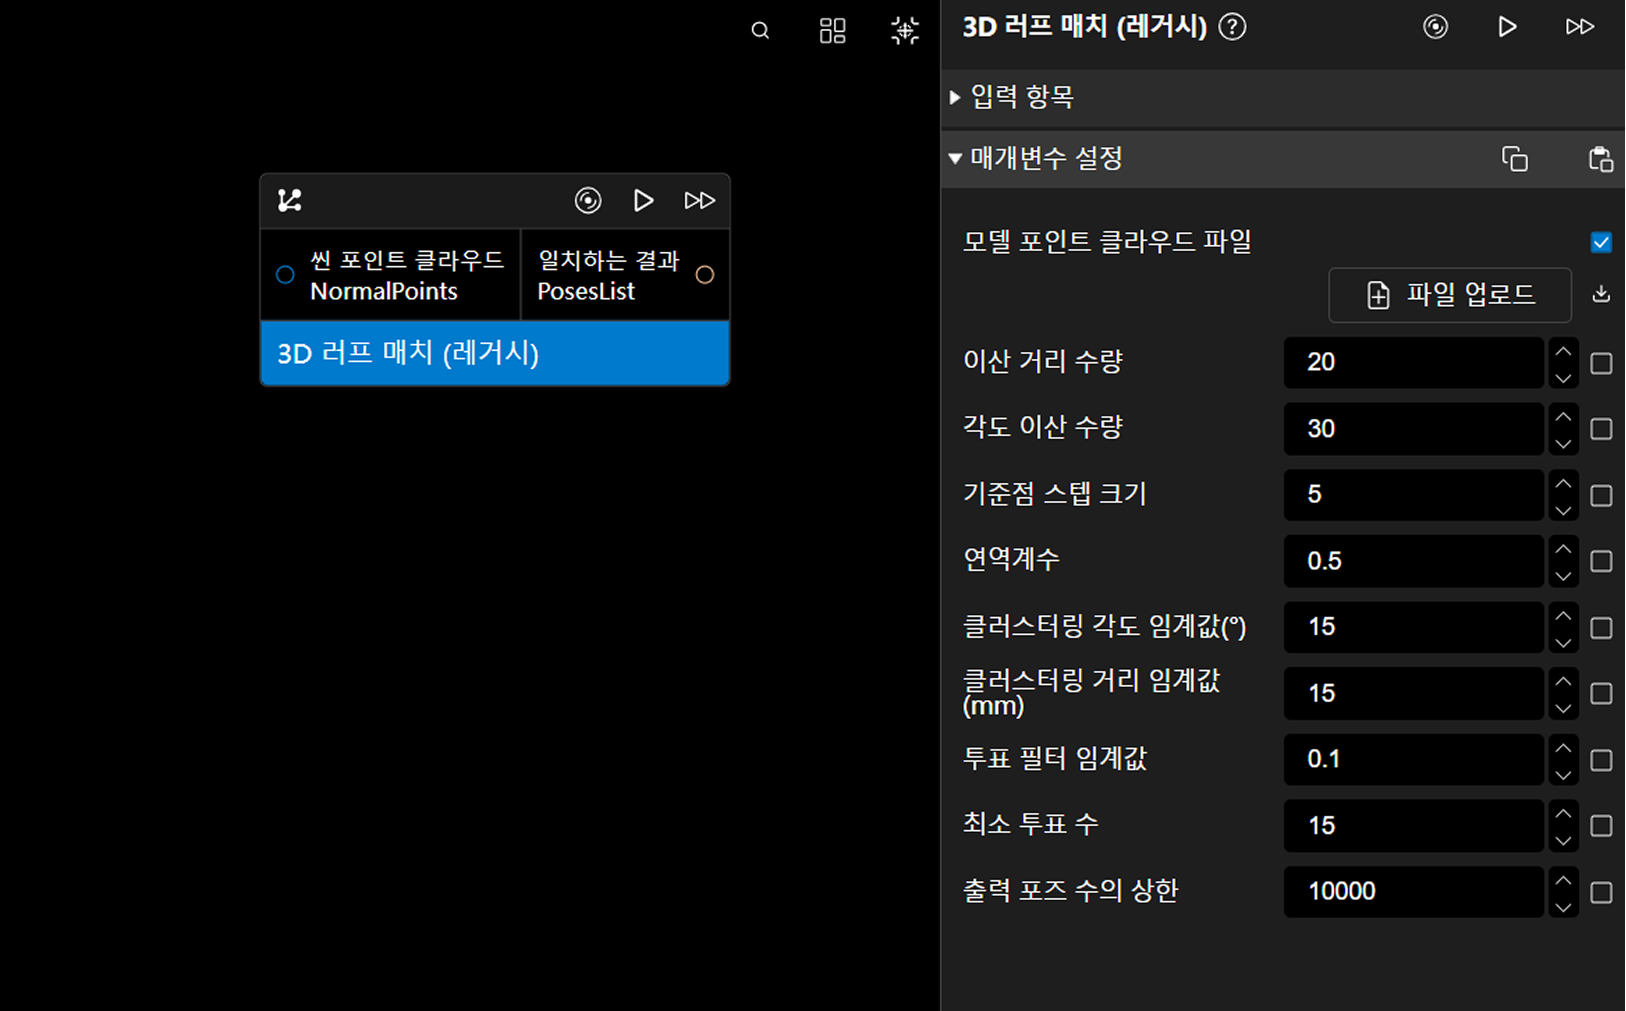1626x1011 pixels.
Task: Expand the 입력 항목 section
Action: (955, 97)
